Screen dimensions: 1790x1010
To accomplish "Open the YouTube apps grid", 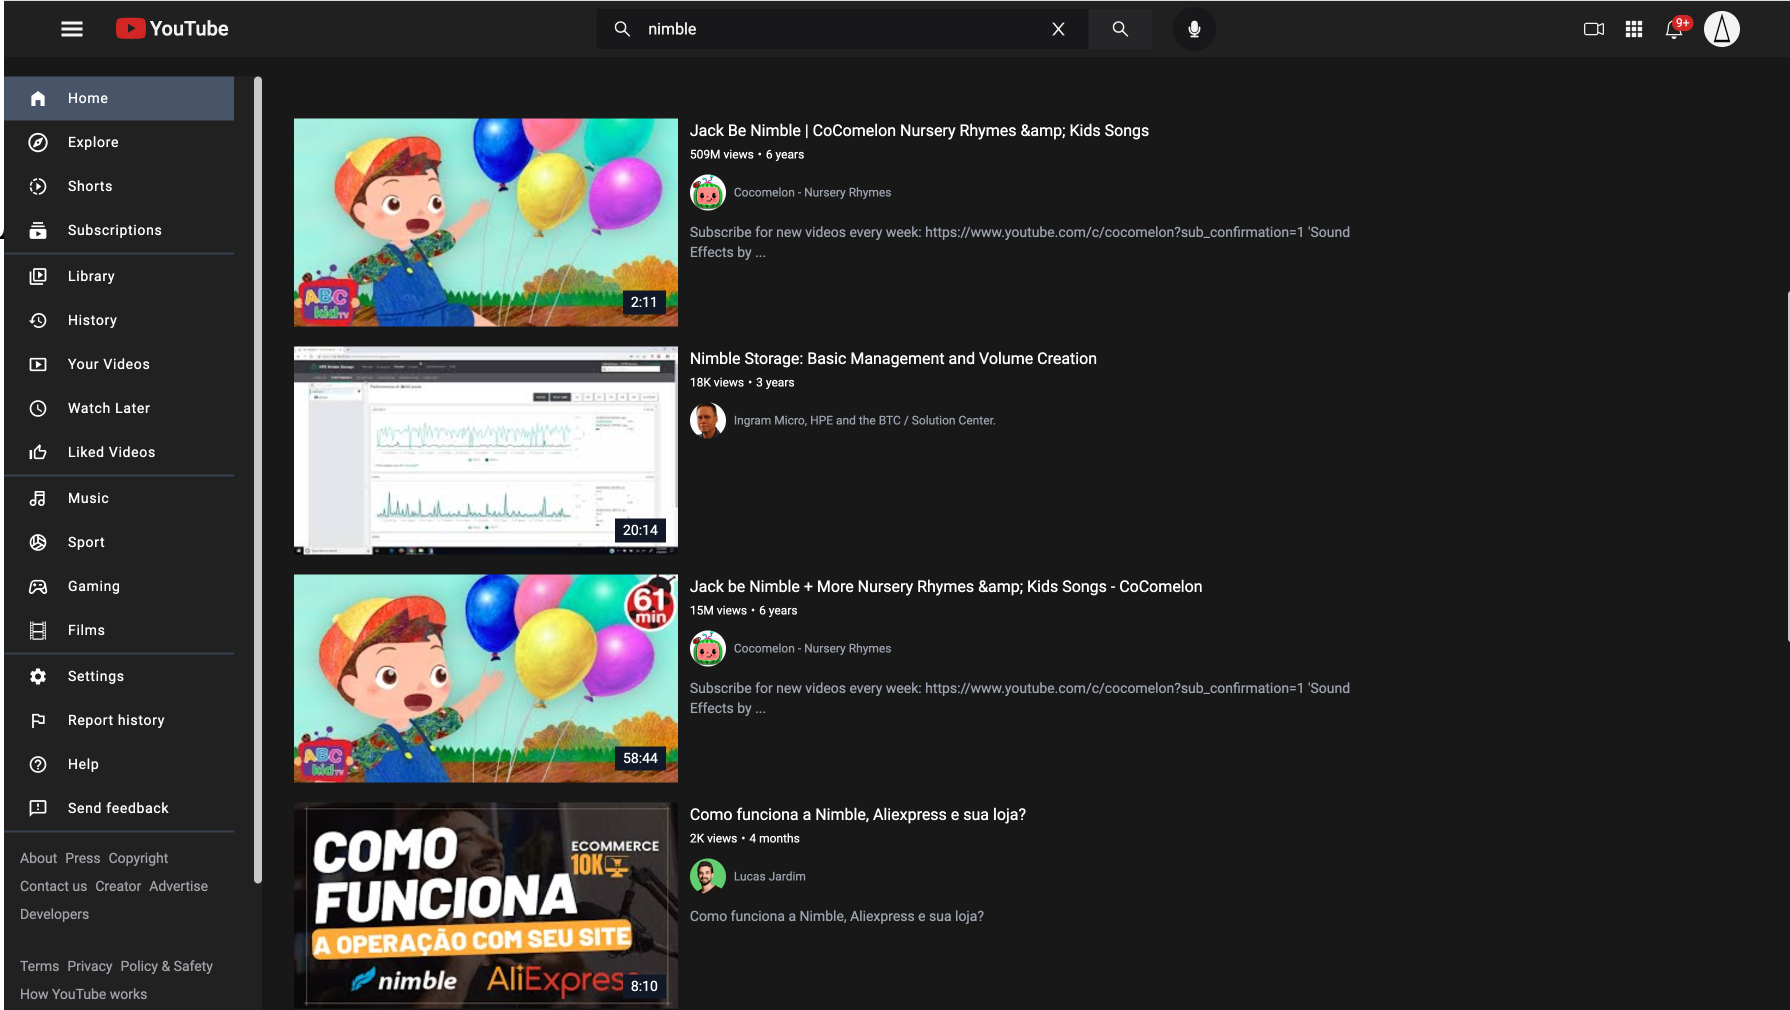I will click(1634, 29).
